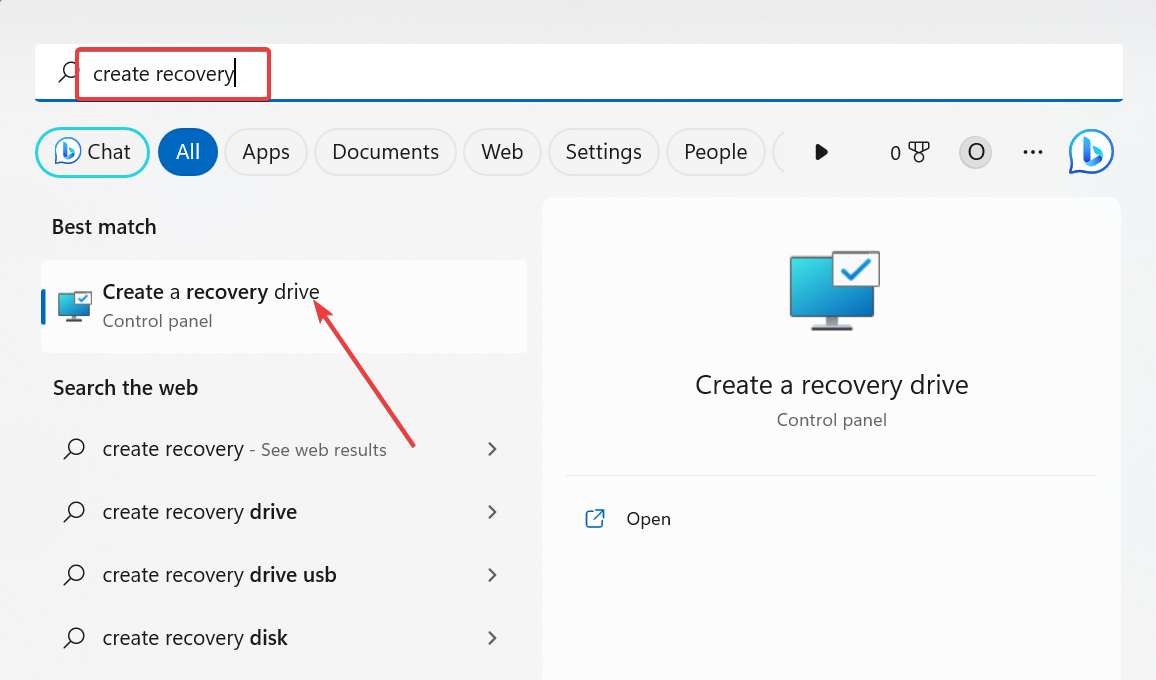This screenshot has width=1156, height=680.
Task: Open Bing Chat filter pill
Action: (x=92, y=153)
